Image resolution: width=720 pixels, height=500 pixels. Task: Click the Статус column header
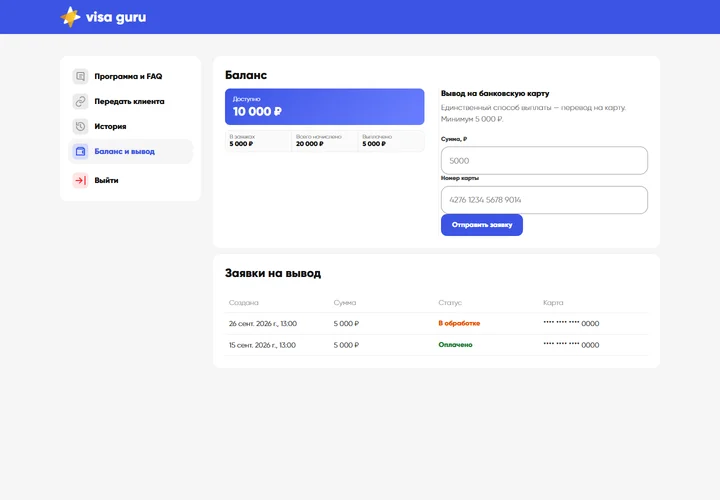click(450, 303)
